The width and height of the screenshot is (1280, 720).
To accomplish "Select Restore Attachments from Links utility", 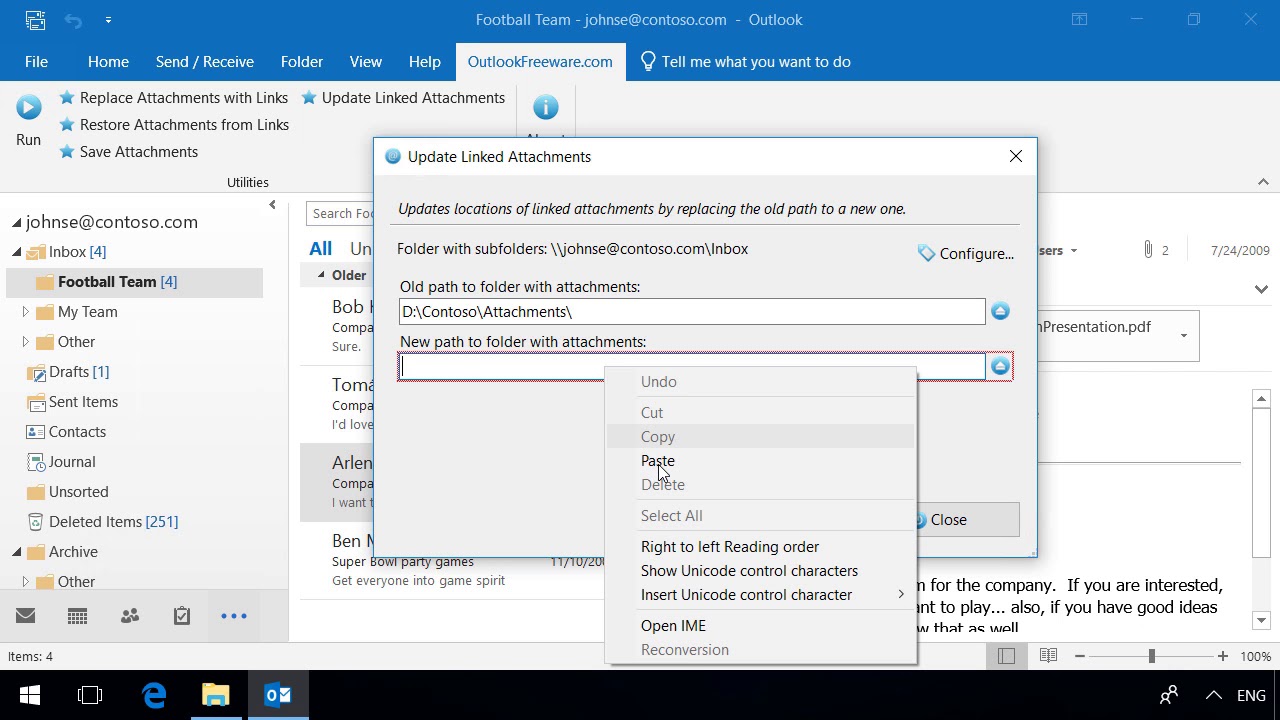I will [x=174, y=125].
